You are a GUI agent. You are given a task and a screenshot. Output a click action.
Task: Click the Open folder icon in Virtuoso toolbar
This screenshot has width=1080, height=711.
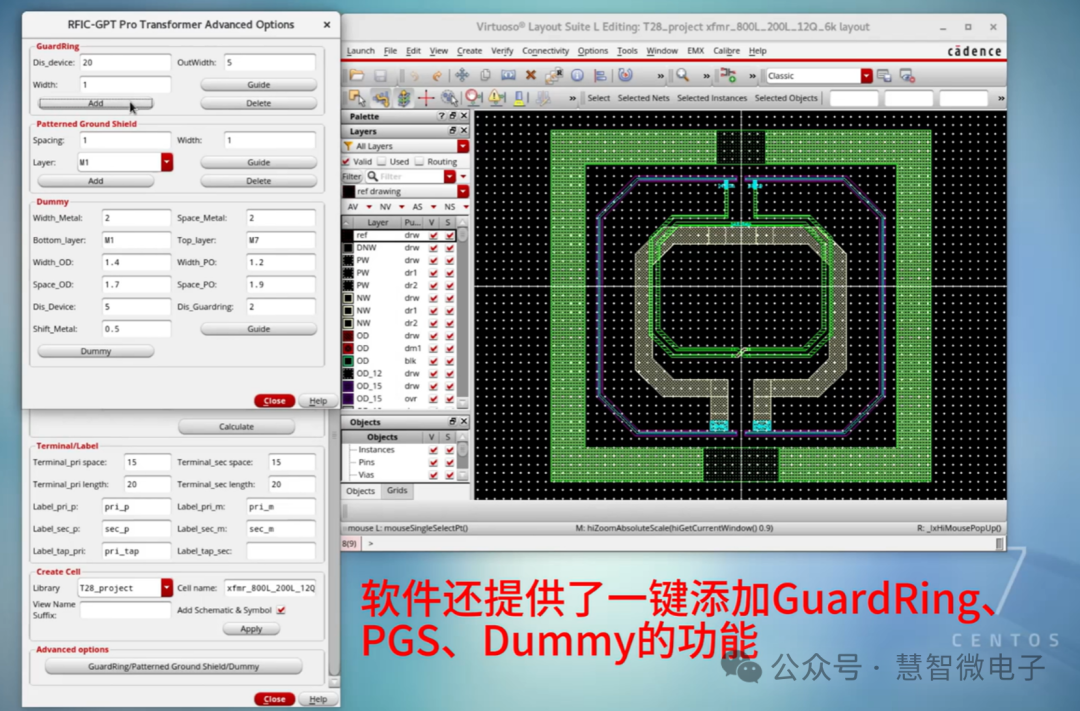[356, 75]
